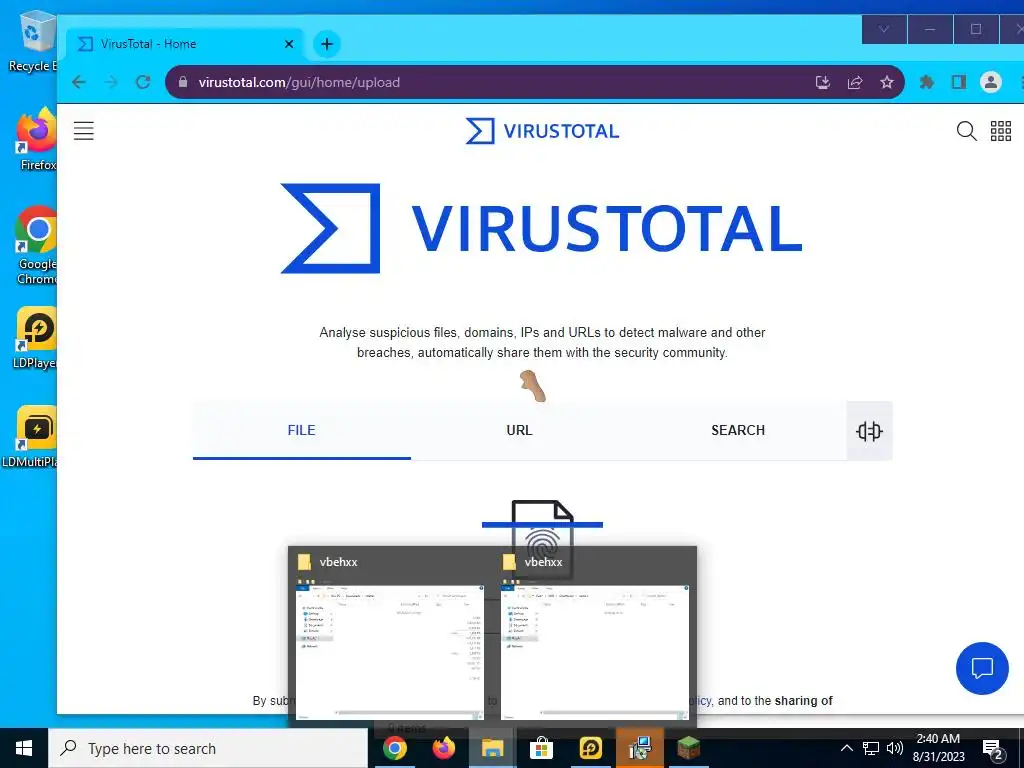This screenshot has width=1024, height=768.
Task: Click the file upload fingerprint icon
Action: coord(542,539)
